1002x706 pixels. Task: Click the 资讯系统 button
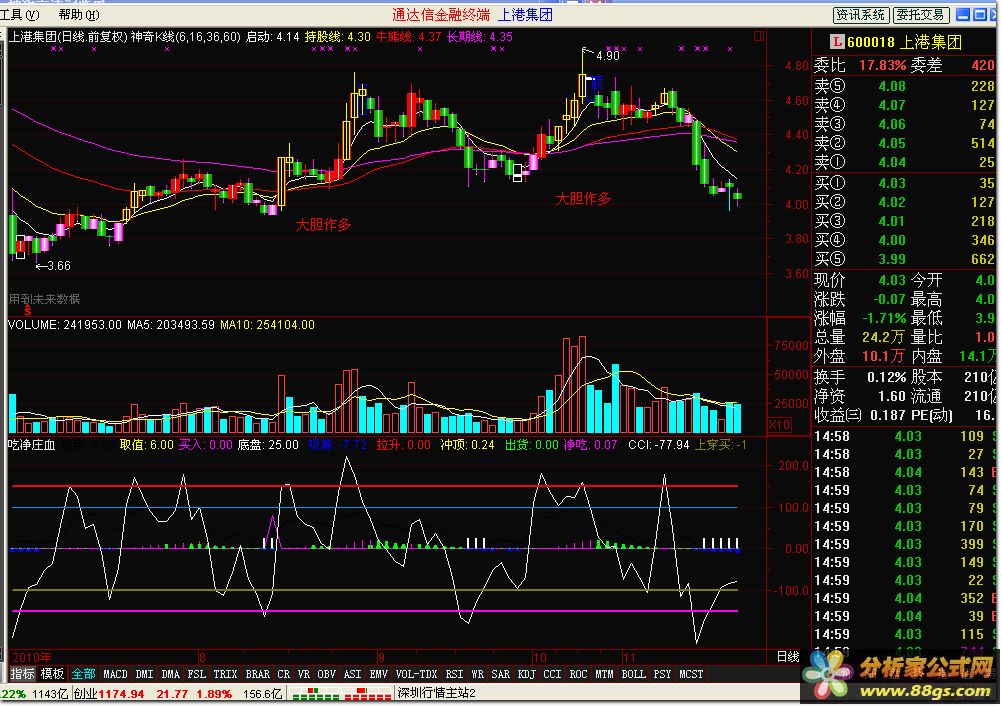click(861, 15)
